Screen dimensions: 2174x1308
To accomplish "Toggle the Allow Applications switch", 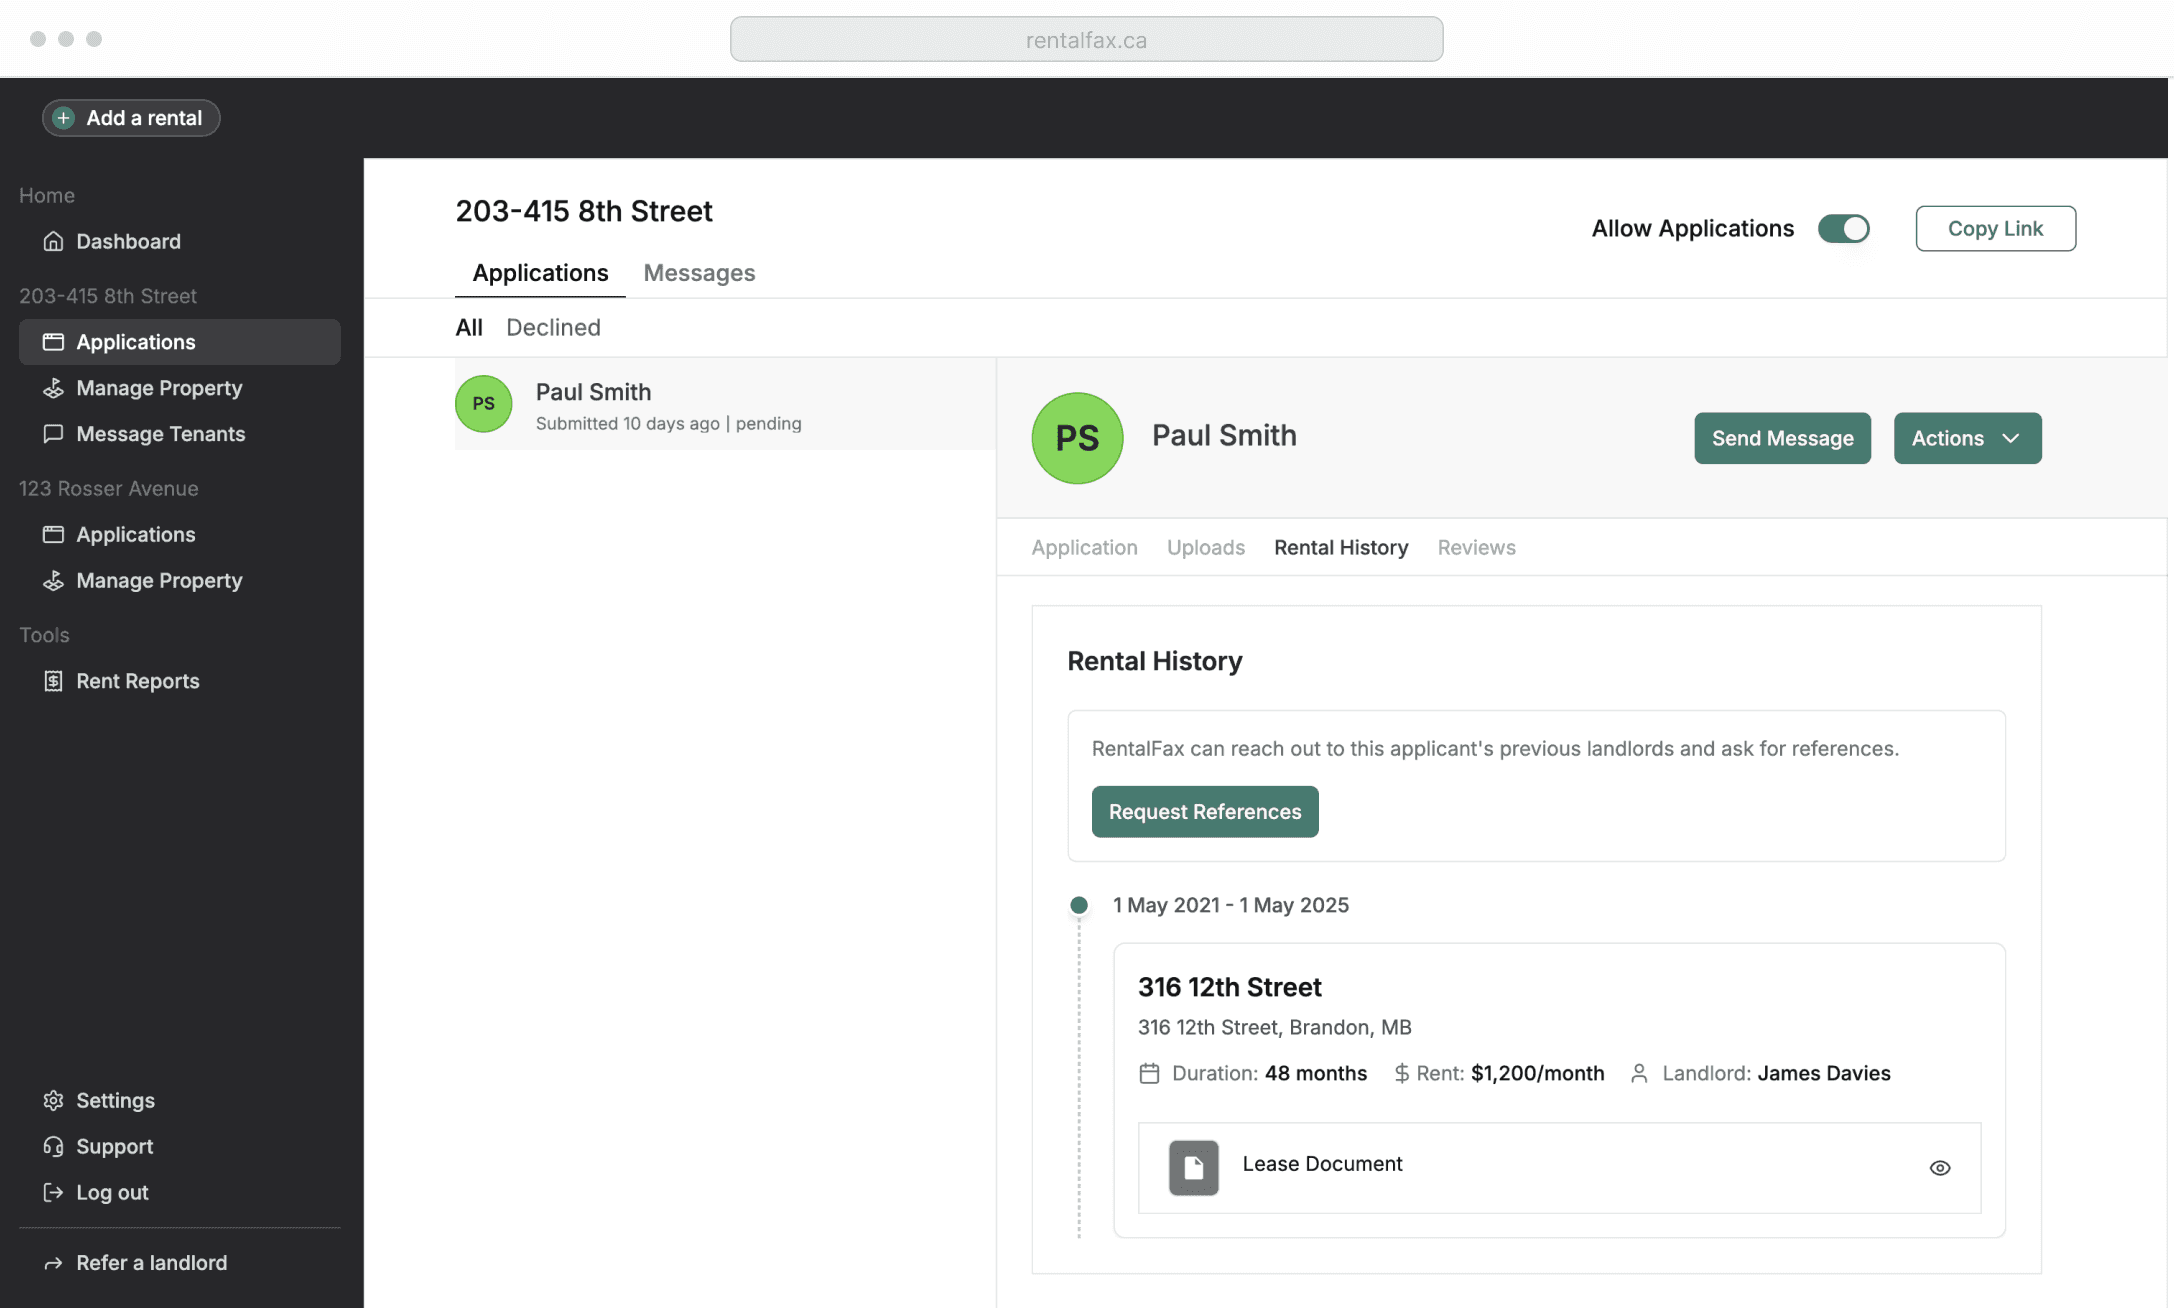I will point(1843,229).
